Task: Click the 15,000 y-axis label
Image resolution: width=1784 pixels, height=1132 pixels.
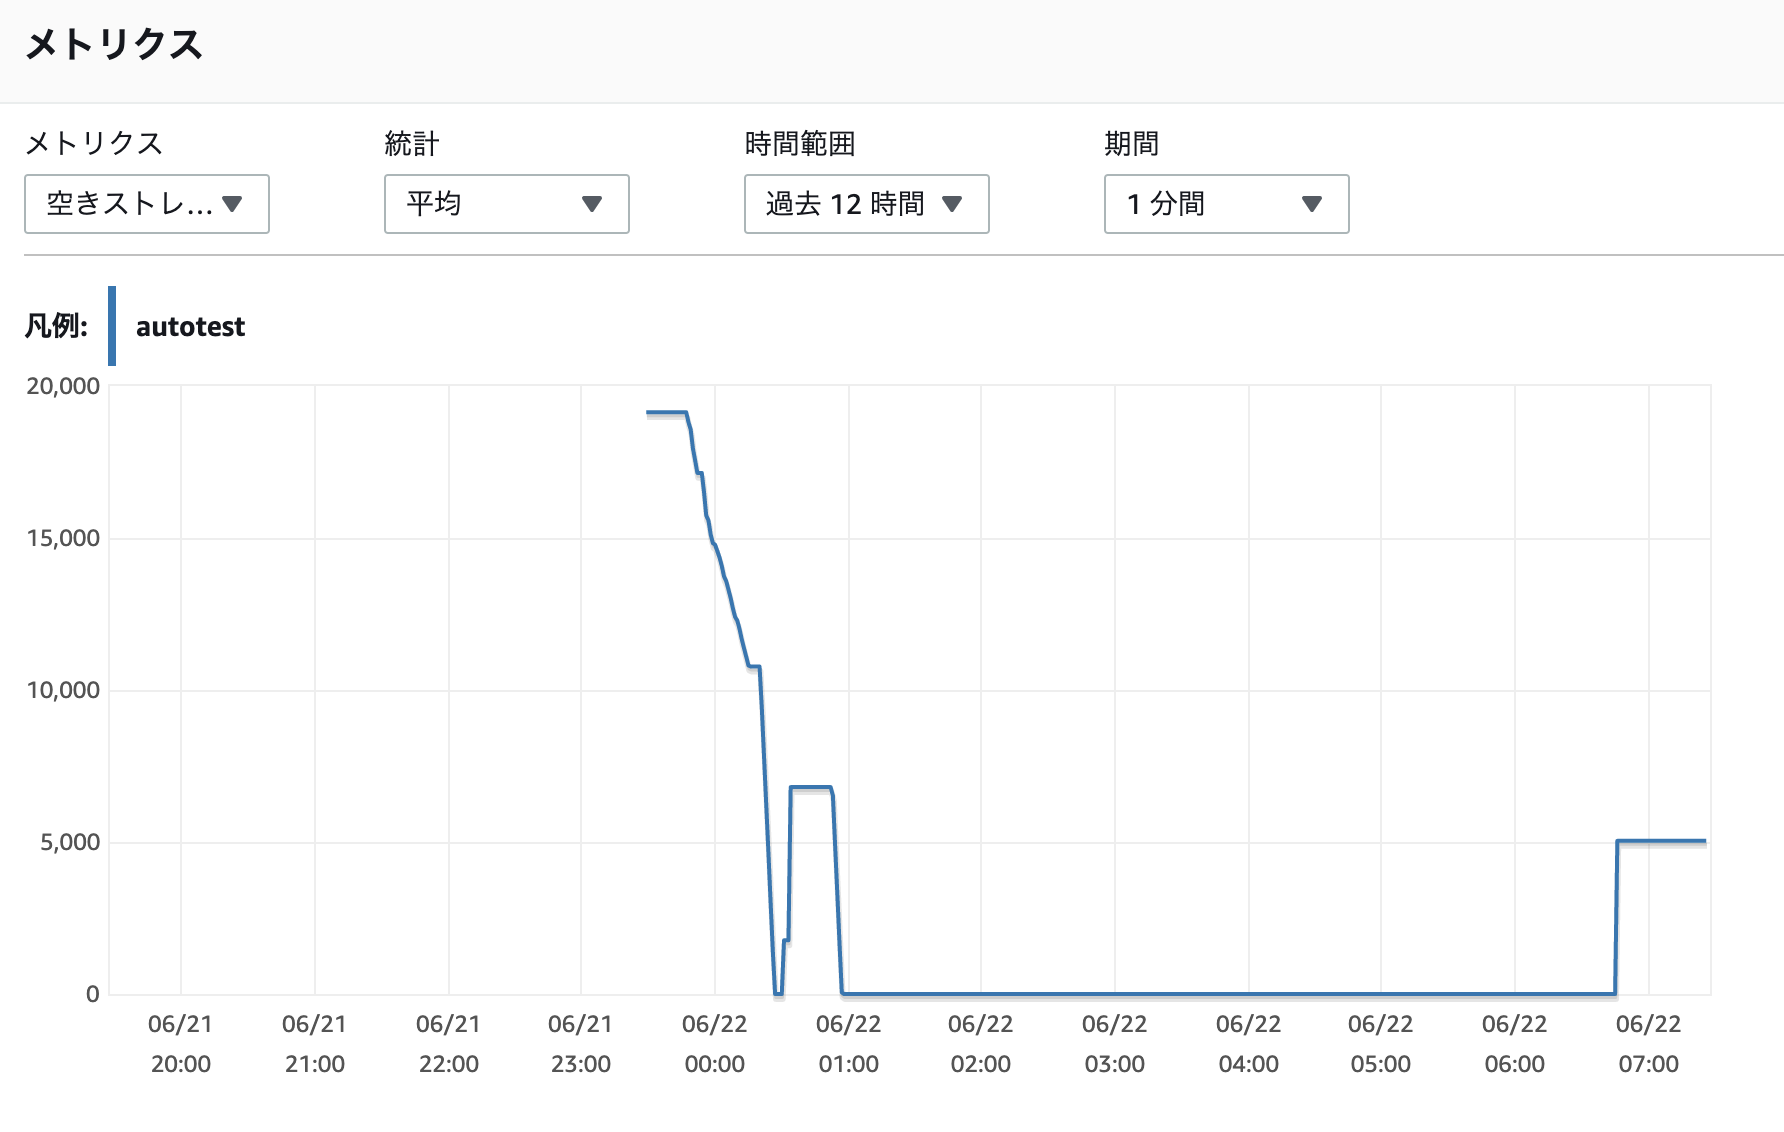Action: point(63,538)
